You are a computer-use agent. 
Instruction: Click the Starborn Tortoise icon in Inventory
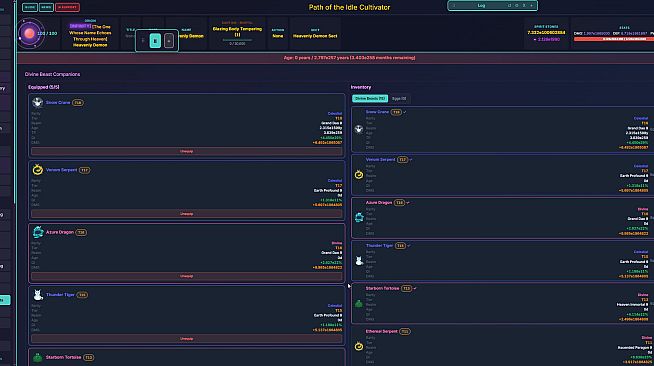click(x=359, y=304)
